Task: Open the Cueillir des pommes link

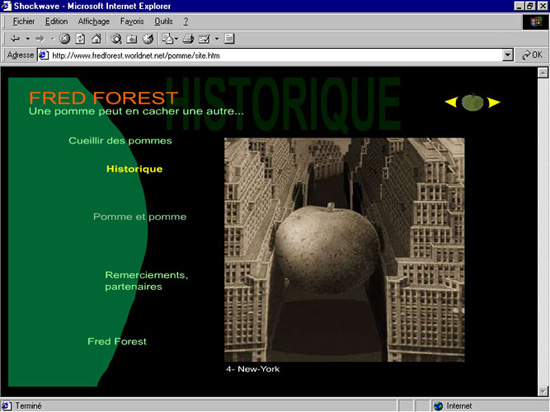Action: tap(120, 141)
